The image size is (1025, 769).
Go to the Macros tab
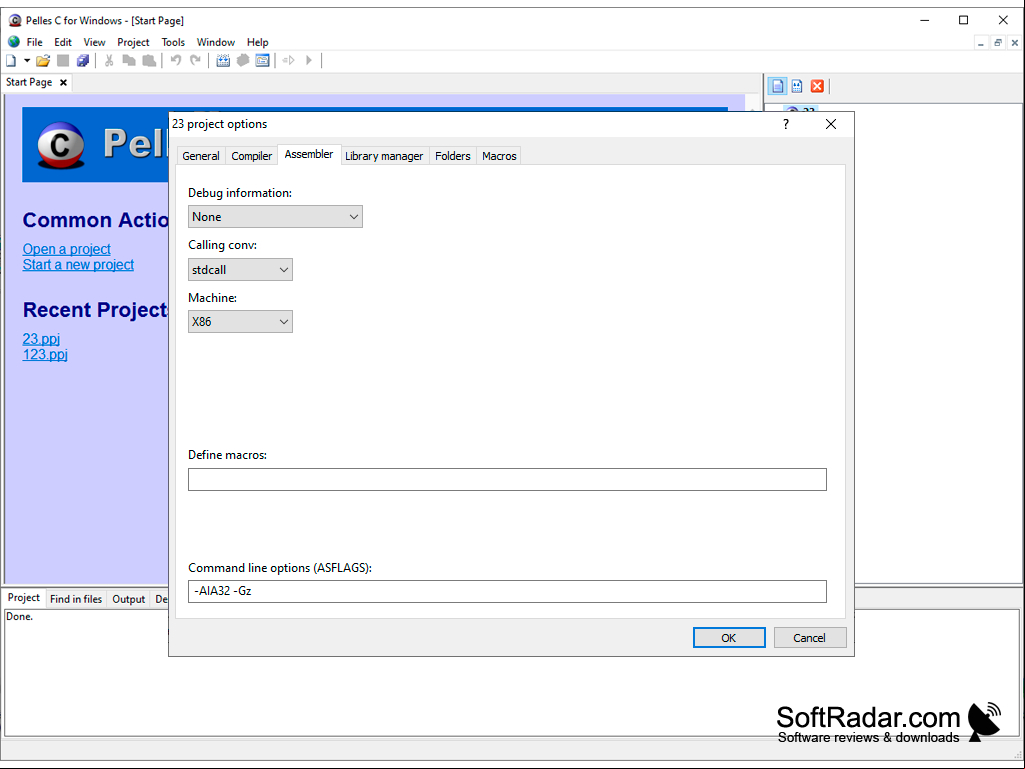coord(499,156)
